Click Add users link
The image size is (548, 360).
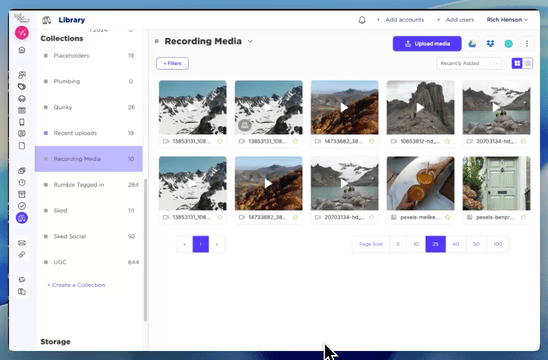(x=456, y=20)
